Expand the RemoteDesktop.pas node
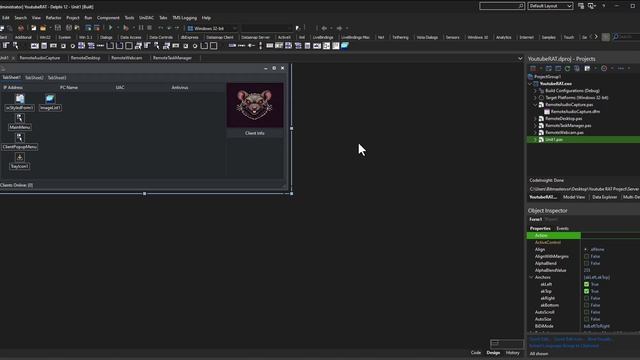The image size is (640, 360). coord(535,118)
